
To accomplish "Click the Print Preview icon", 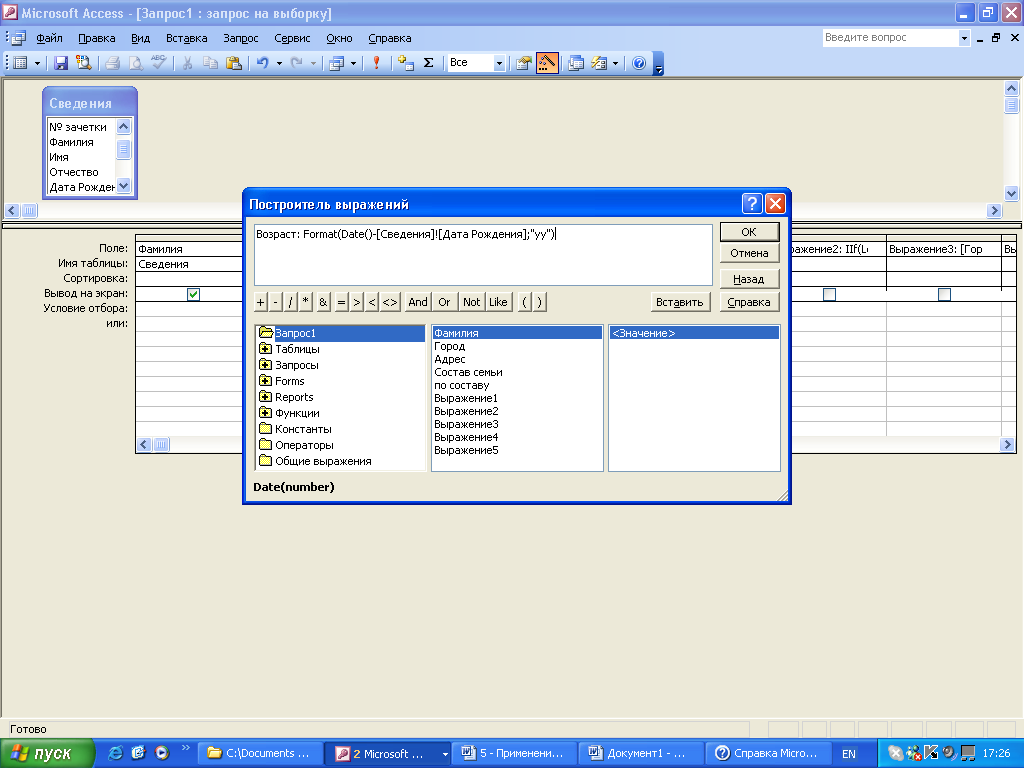I will [135, 63].
